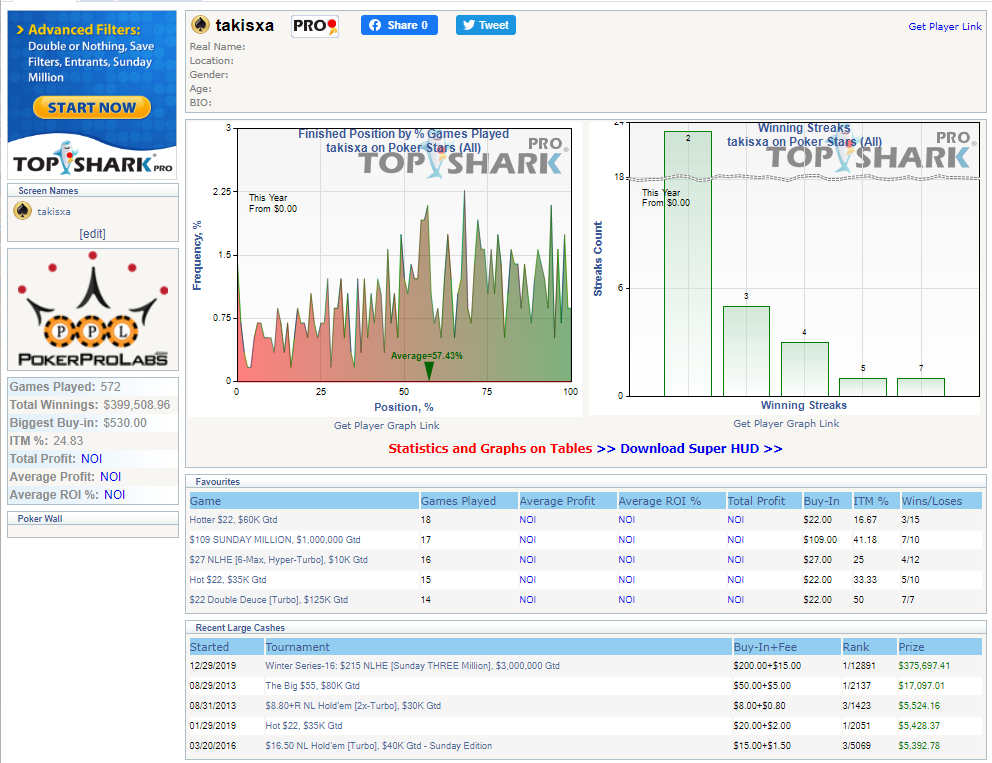Open the PokerProLabs logo banner

(93, 309)
